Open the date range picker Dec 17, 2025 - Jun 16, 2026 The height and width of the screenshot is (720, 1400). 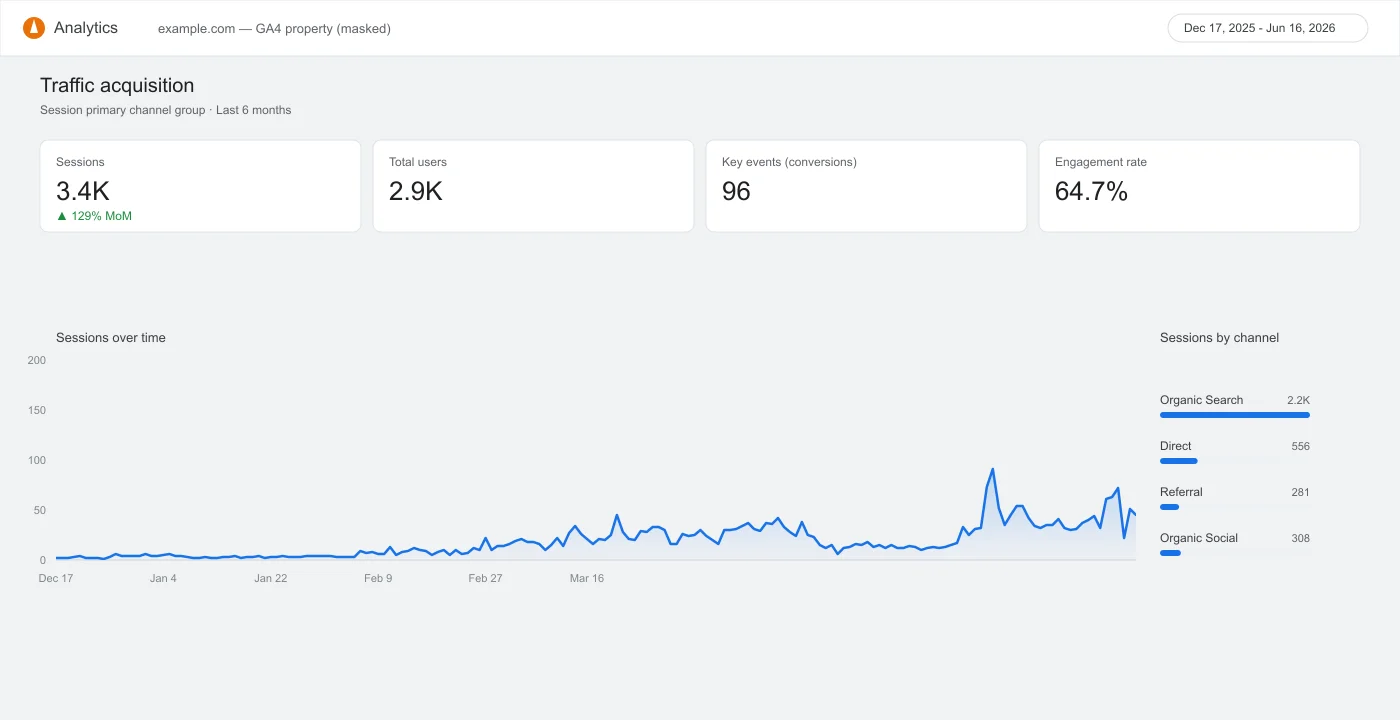coord(1267,28)
